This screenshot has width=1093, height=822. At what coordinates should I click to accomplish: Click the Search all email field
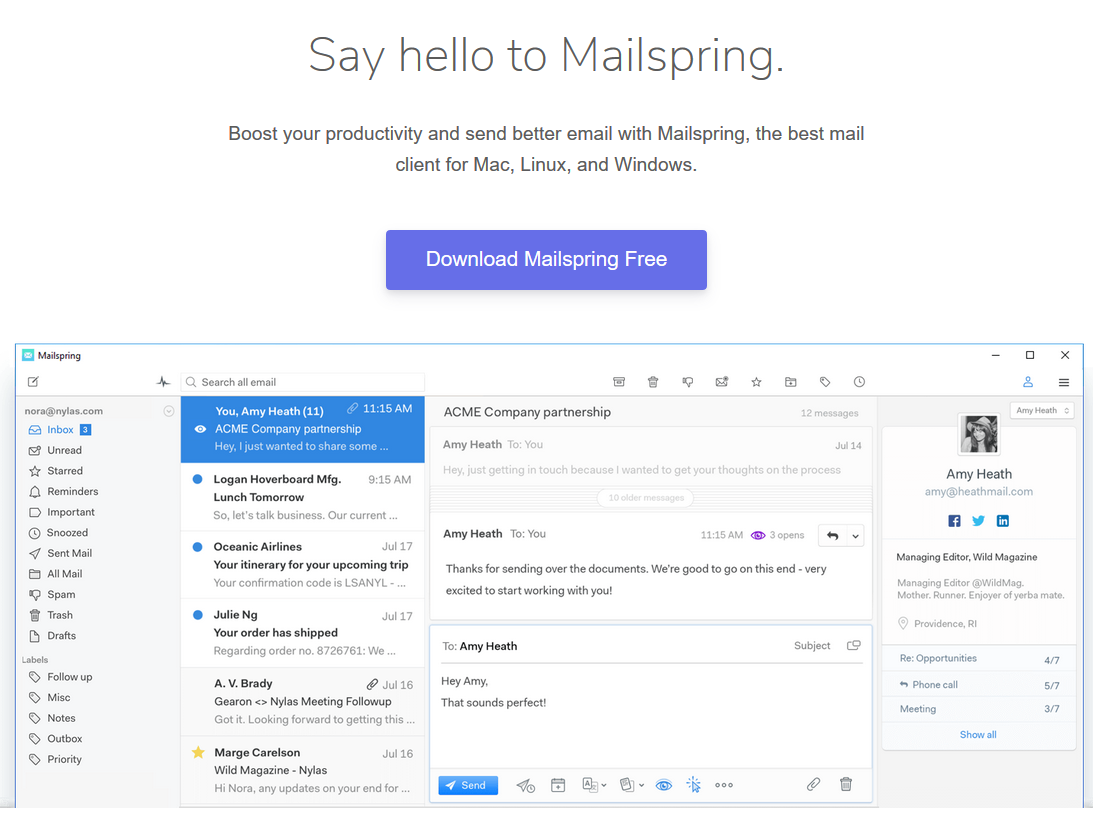pyautogui.click(x=303, y=382)
